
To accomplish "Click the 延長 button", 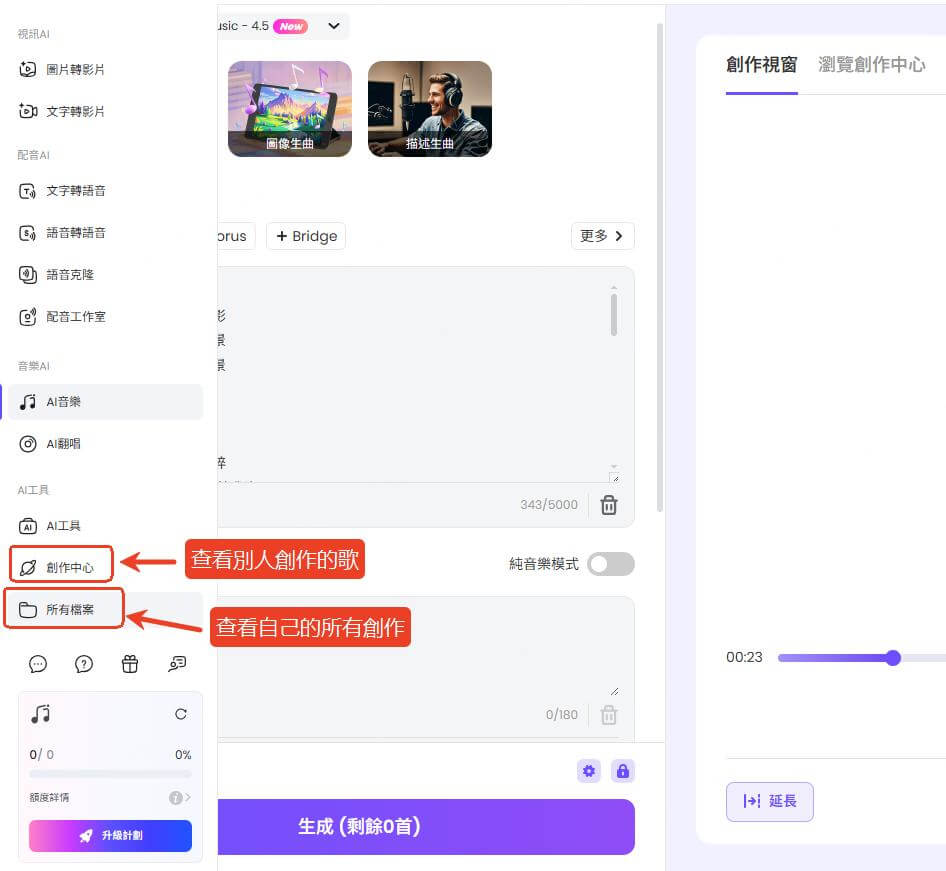I will pyautogui.click(x=770, y=802).
